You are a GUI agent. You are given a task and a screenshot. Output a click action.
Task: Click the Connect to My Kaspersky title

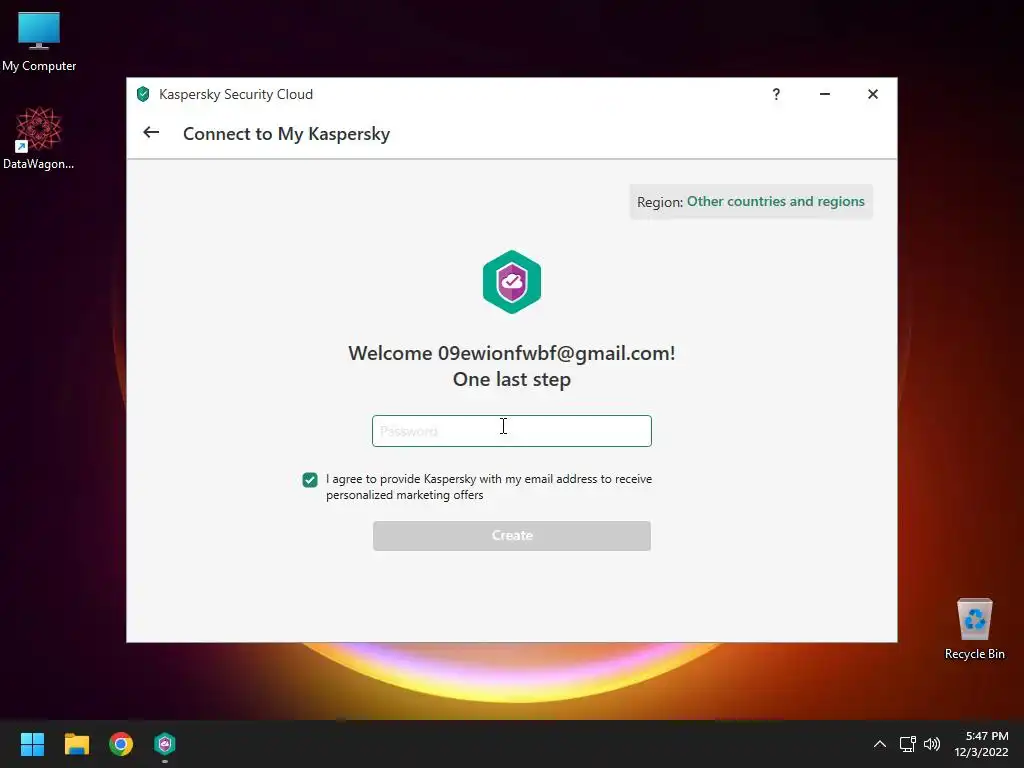(286, 134)
